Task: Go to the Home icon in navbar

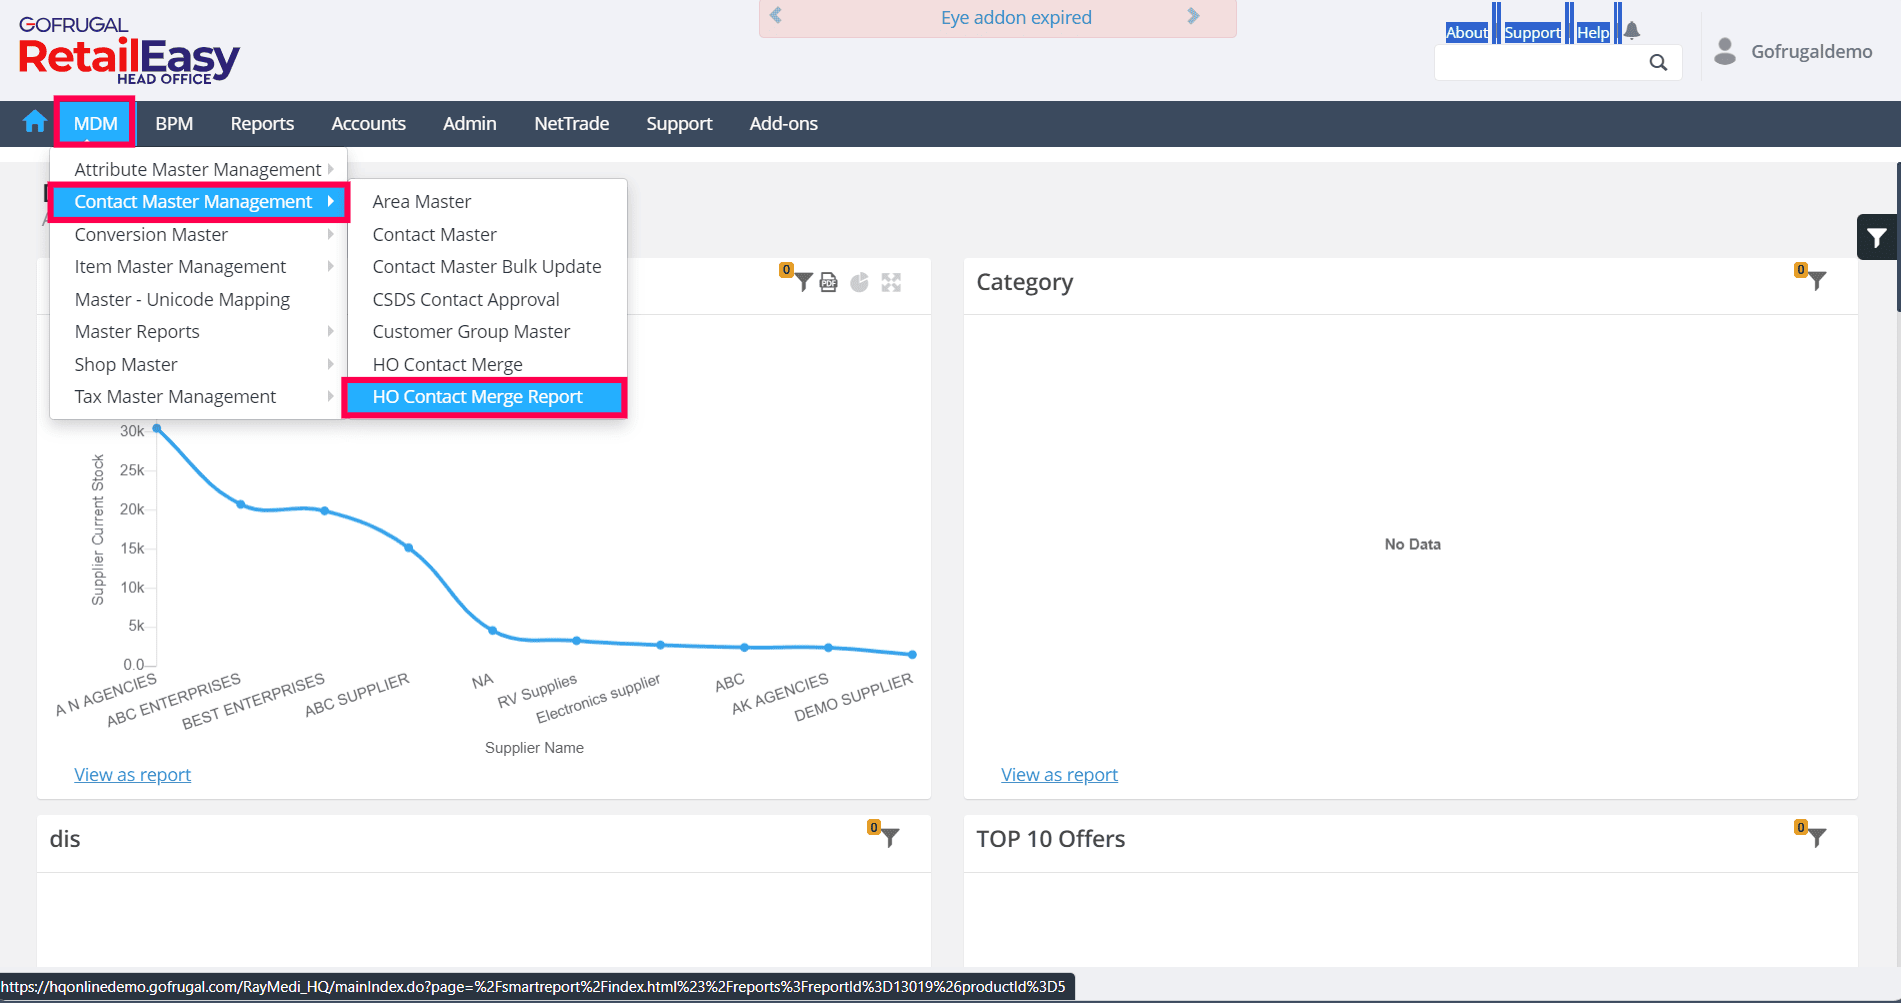Action: tap(35, 122)
